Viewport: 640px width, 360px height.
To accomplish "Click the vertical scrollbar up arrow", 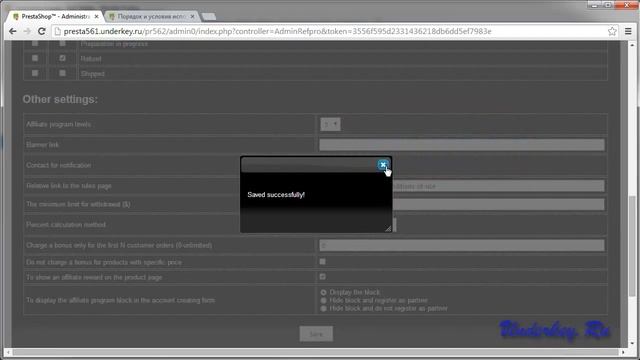I will [633, 44].
